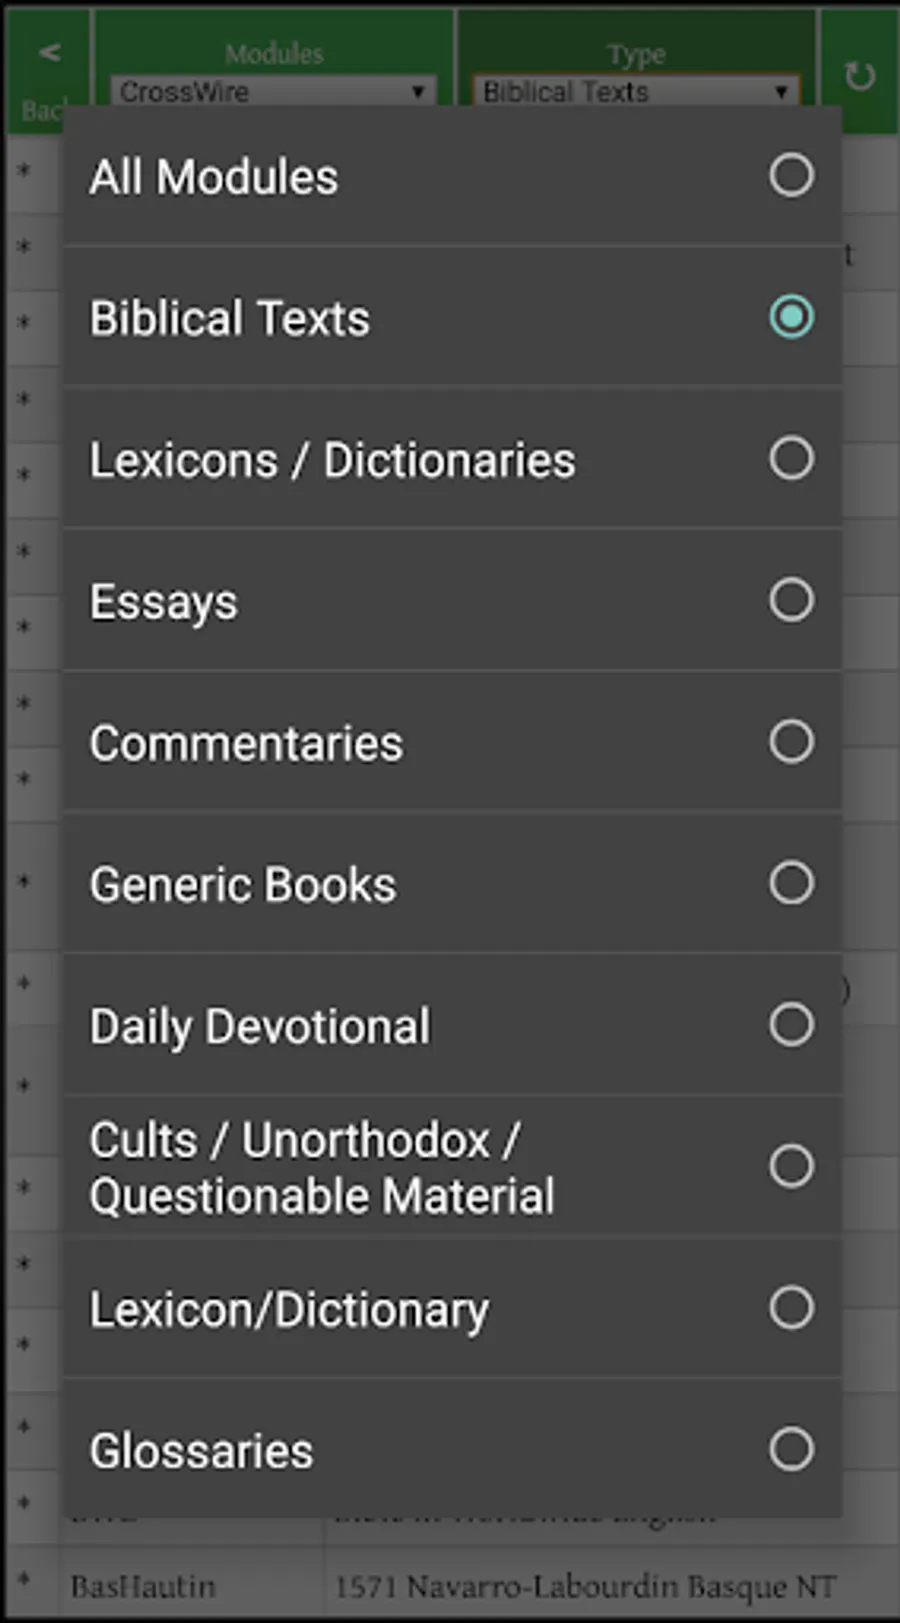Screen dimensions: 900x1623
Task: Select Commentaries radio option
Action: pos(791,742)
